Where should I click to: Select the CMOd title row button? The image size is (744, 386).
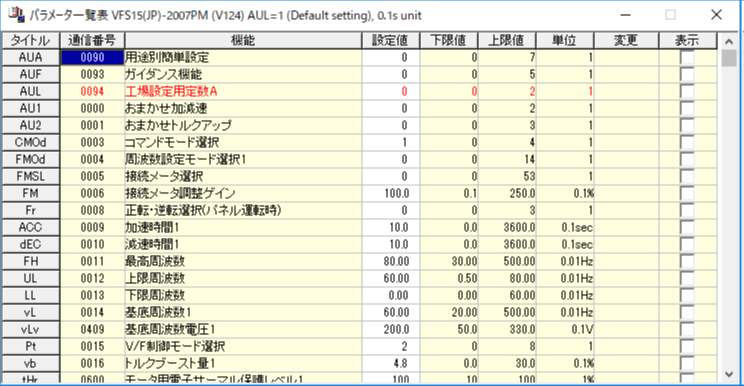coord(30,142)
